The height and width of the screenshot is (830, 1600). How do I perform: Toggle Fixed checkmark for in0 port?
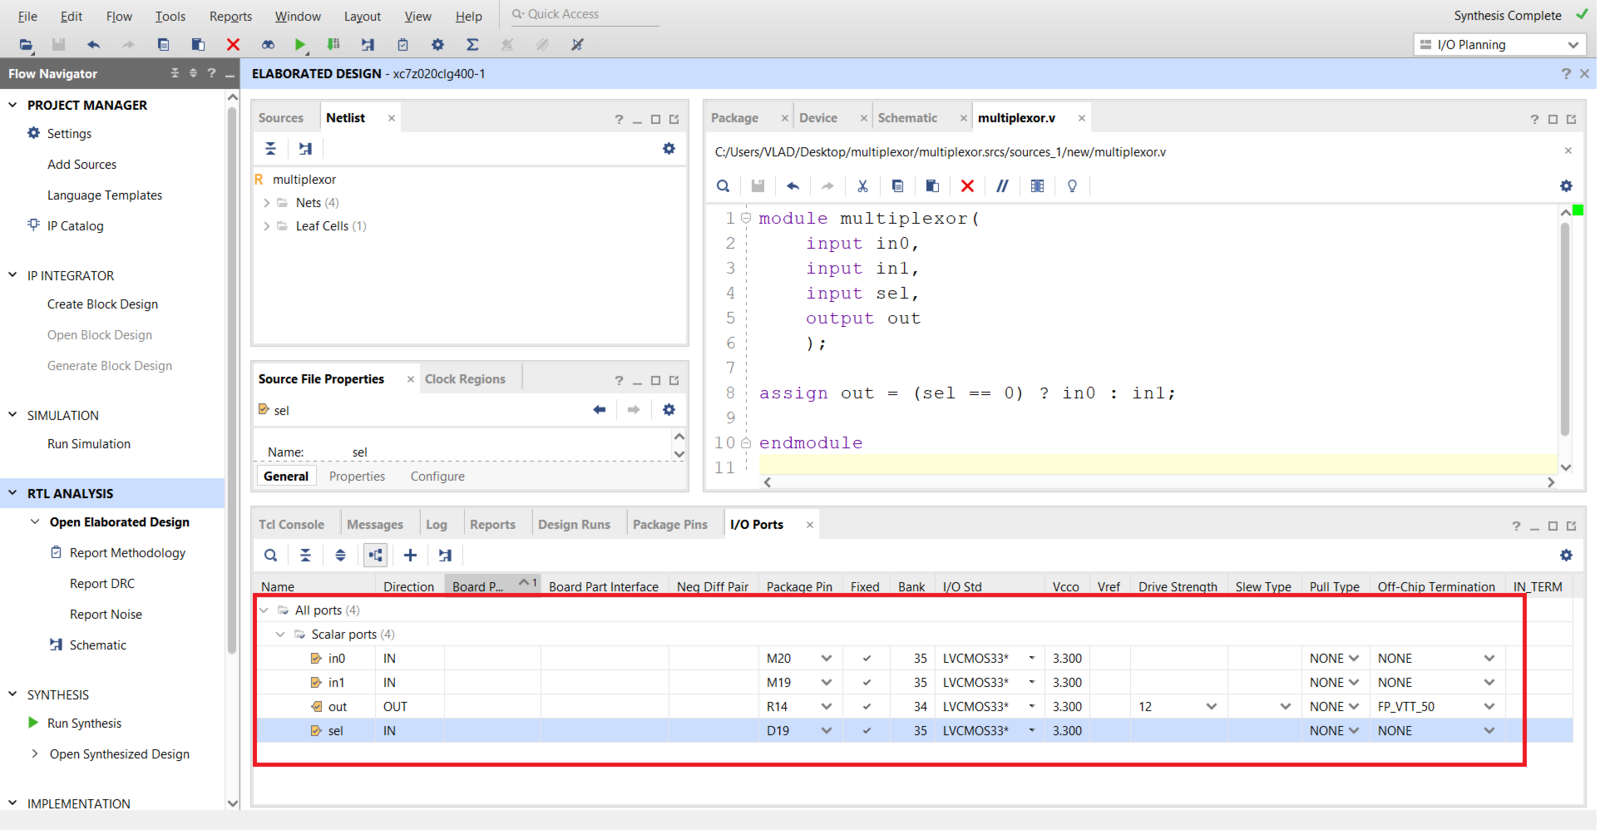point(866,659)
